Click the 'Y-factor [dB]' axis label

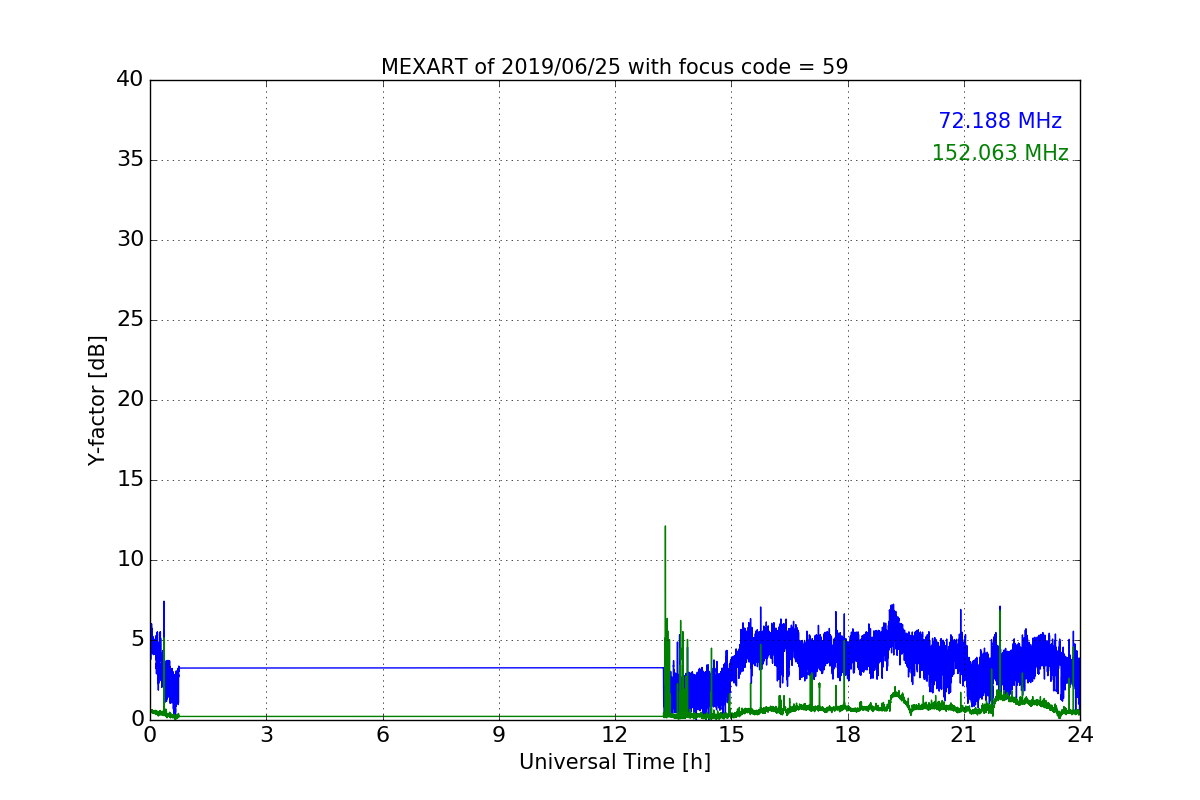[97, 400]
